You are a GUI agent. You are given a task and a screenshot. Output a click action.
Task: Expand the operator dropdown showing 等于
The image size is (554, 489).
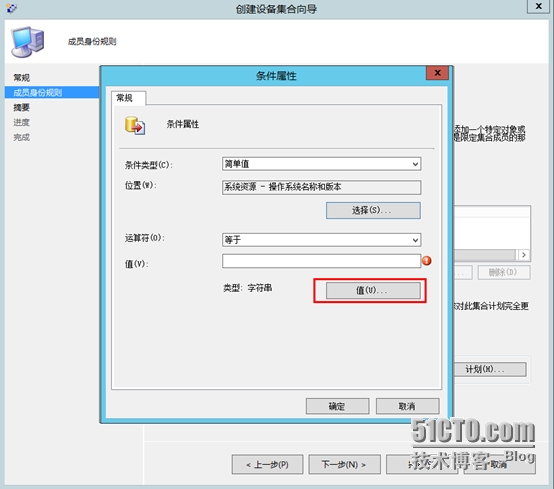(x=322, y=240)
